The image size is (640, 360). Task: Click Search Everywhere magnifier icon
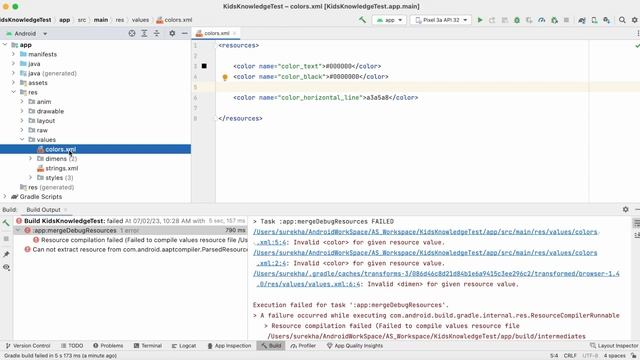coord(622,20)
